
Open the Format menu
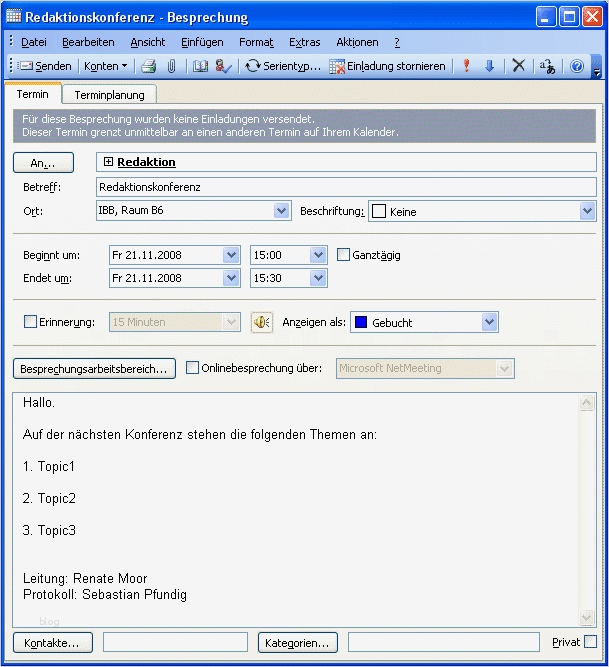(256, 42)
